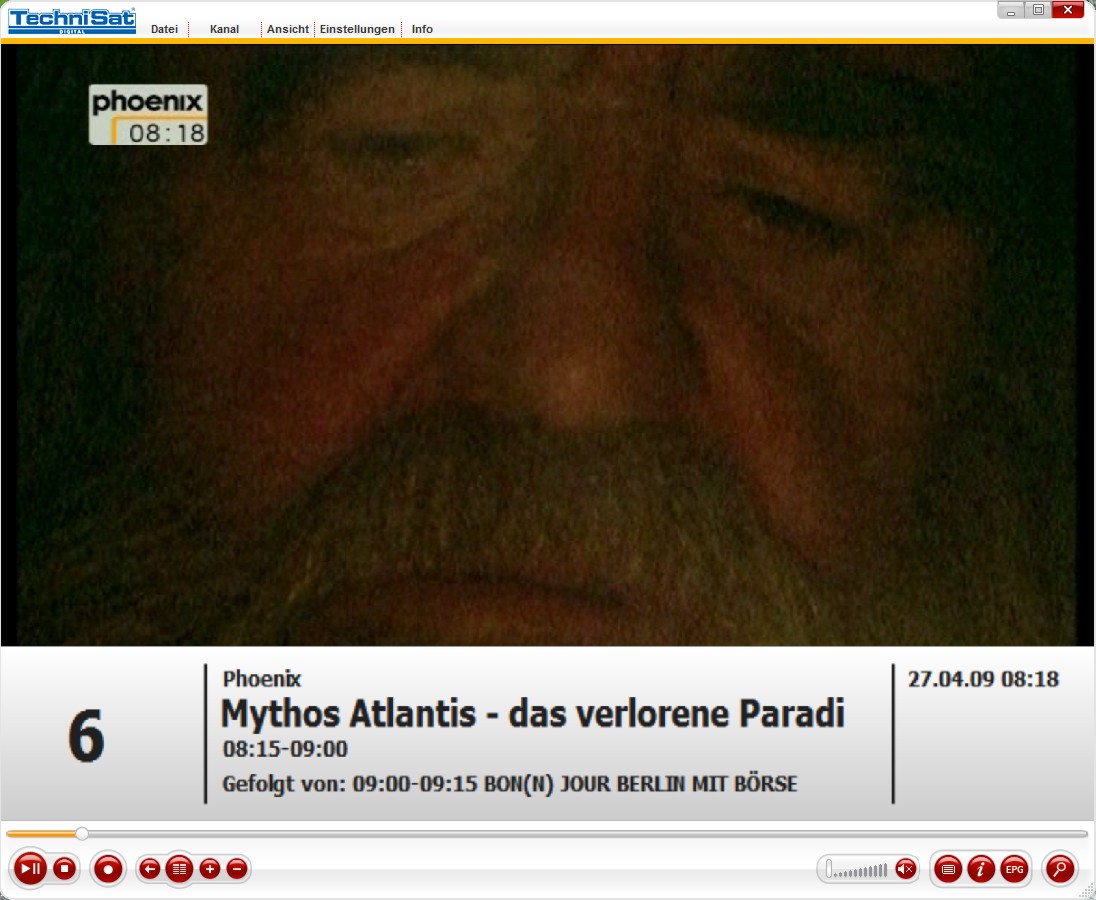Click the minus channel down button
The width and height of the screenshot is (1096, 900).
[x=237, y=869]
